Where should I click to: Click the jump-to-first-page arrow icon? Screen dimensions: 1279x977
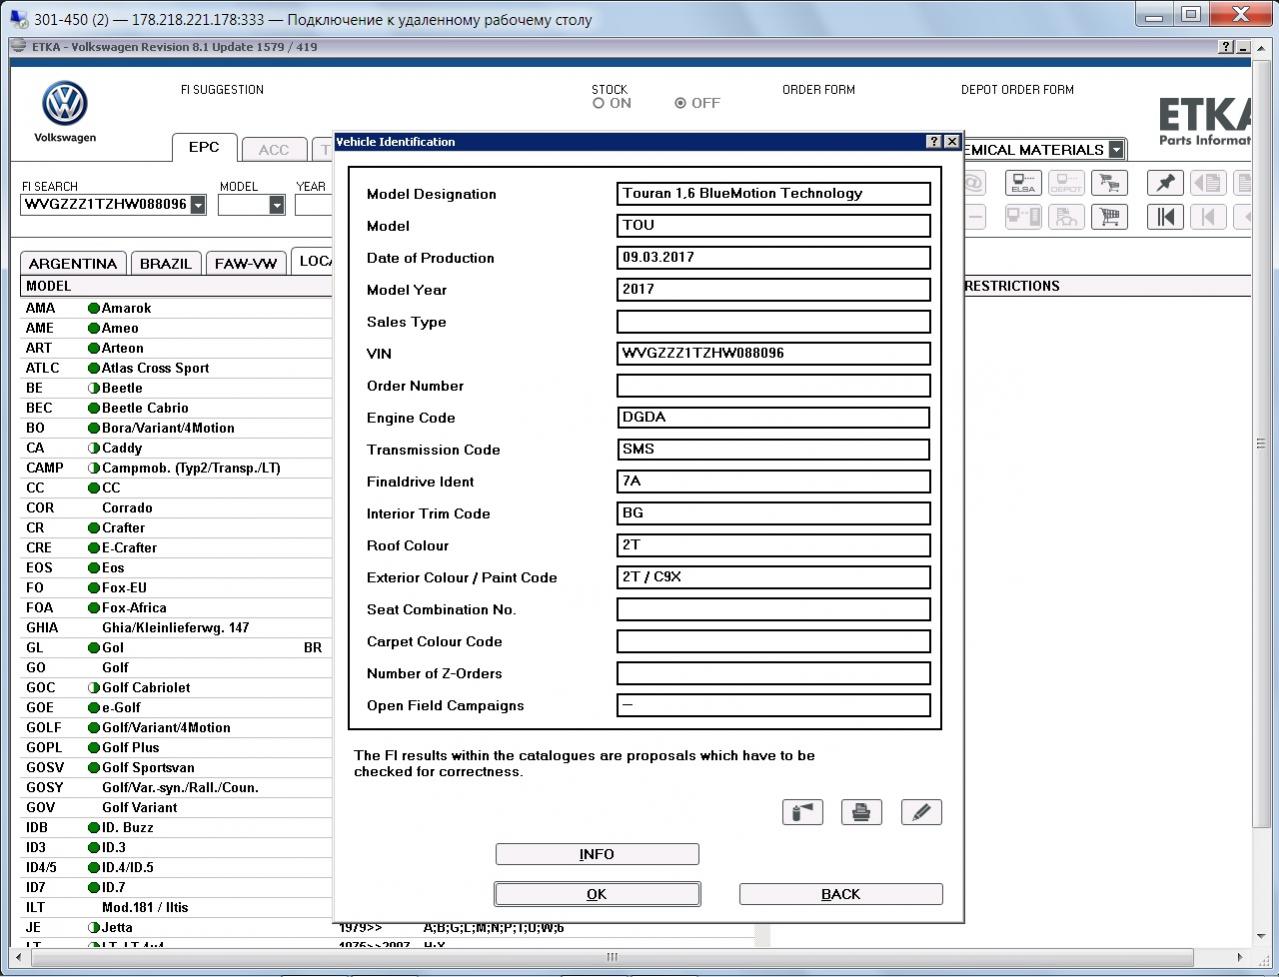click(x=1165, y=216)
